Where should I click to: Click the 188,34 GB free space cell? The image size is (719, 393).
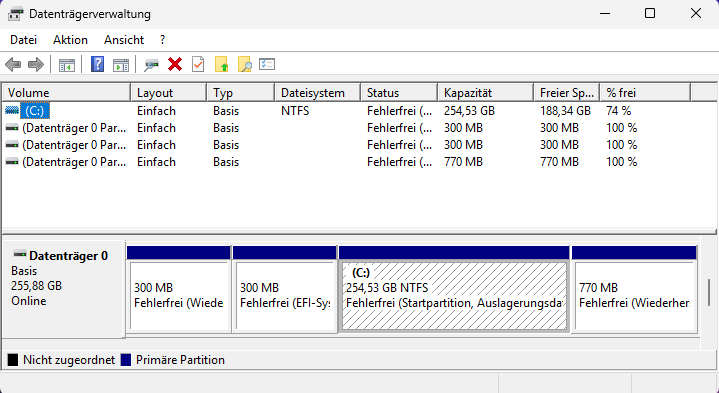(565, 111)
